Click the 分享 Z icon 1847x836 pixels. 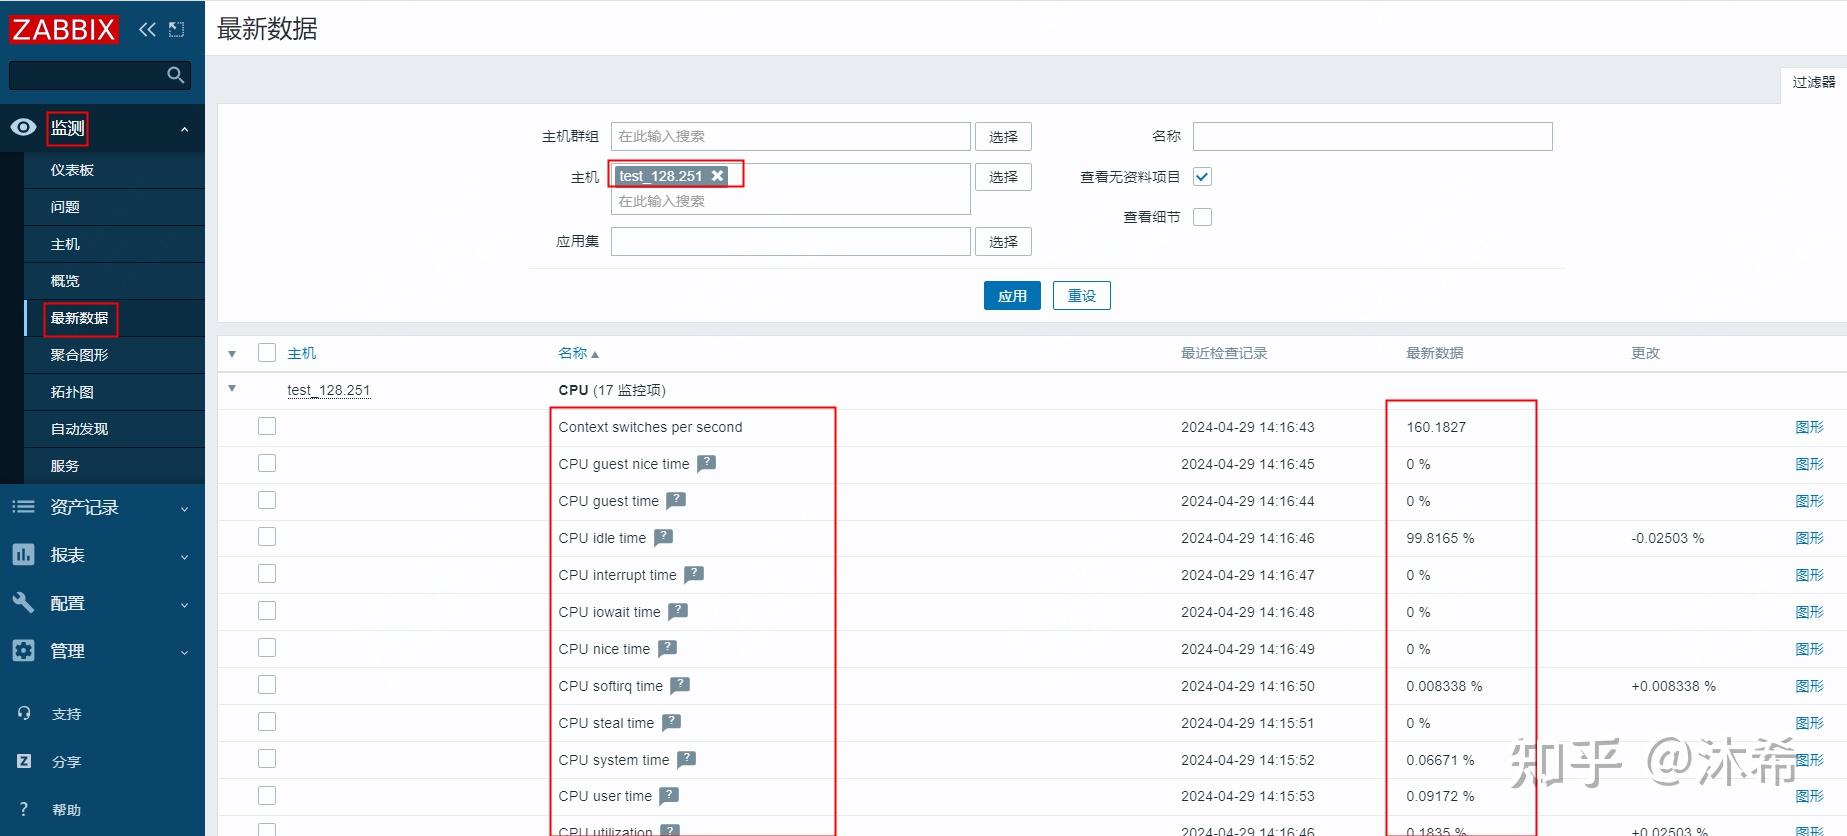[24, 761]
